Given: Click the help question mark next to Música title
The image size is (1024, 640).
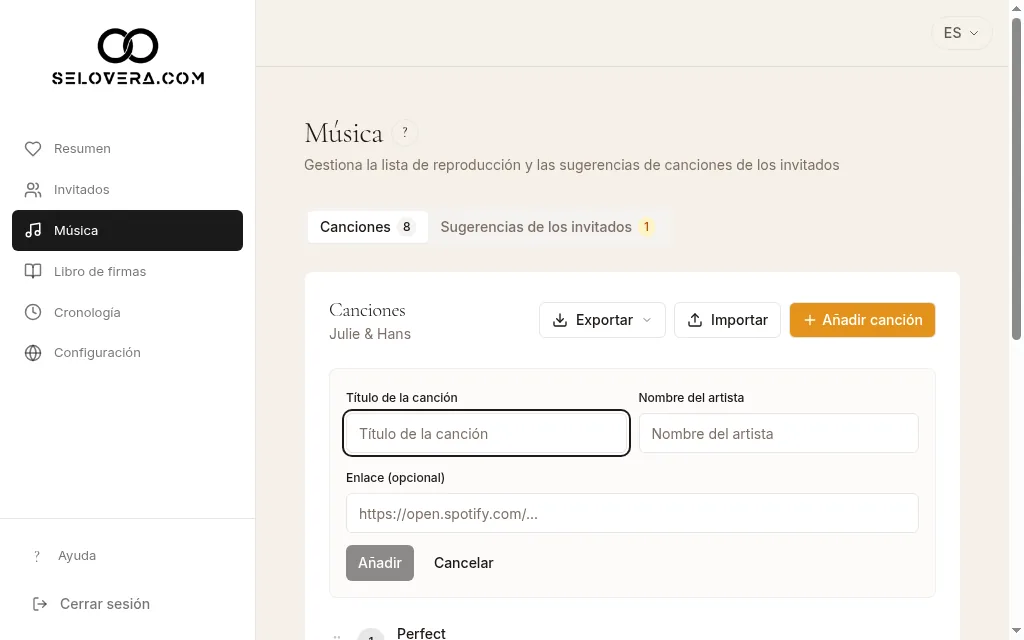Looking at the screenshot, I should click(x=405, y=133).
